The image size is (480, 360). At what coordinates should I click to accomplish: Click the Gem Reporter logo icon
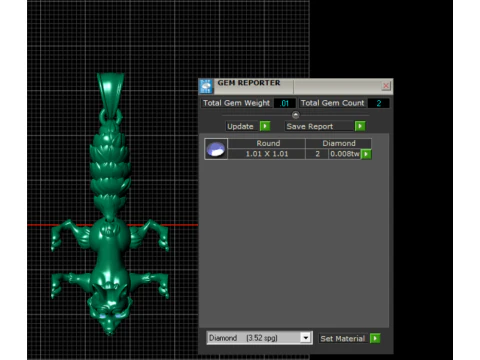click(x=206, y=86)
